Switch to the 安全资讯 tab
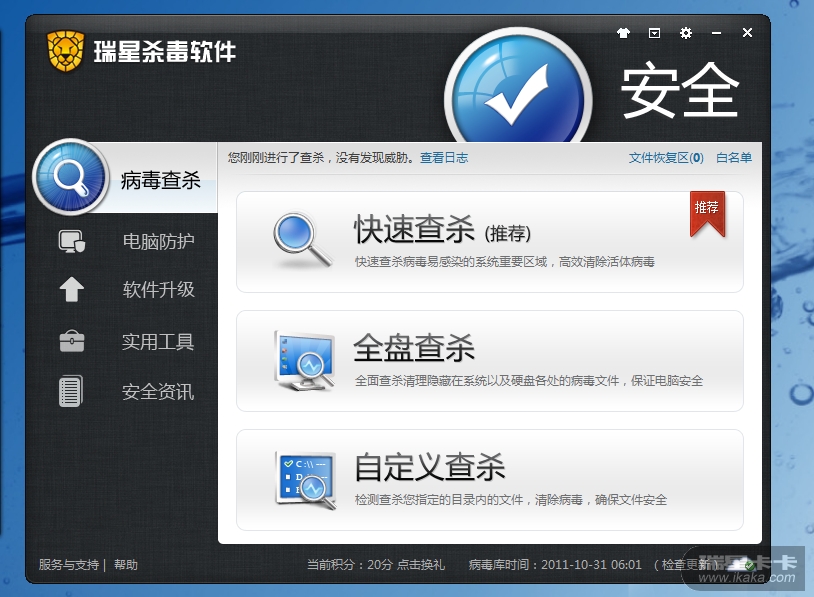This screenshot has width=814, height=597. [158, 391]
